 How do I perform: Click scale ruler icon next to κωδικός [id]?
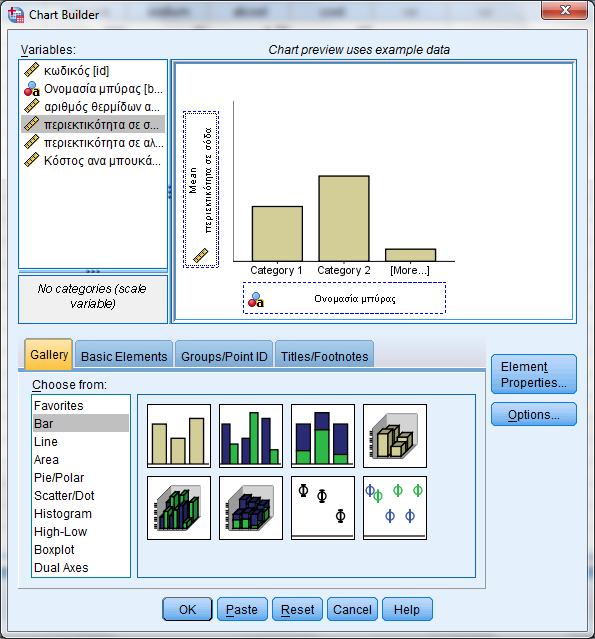[31, 70]
